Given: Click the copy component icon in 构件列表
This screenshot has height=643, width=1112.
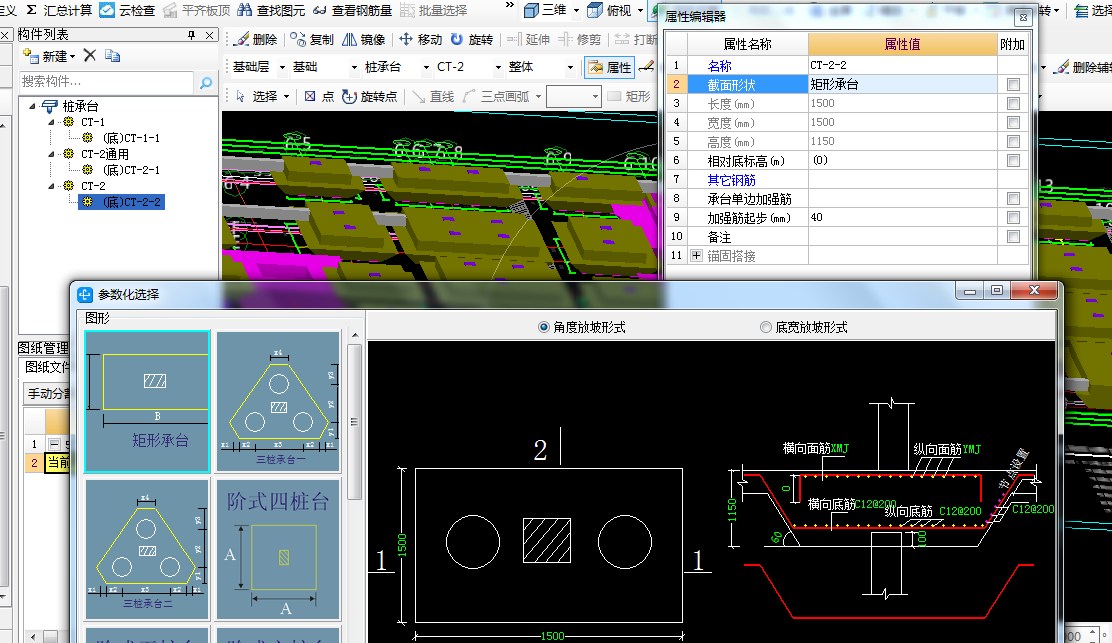Looking at the screenshot, I should [x=112, y=55].
